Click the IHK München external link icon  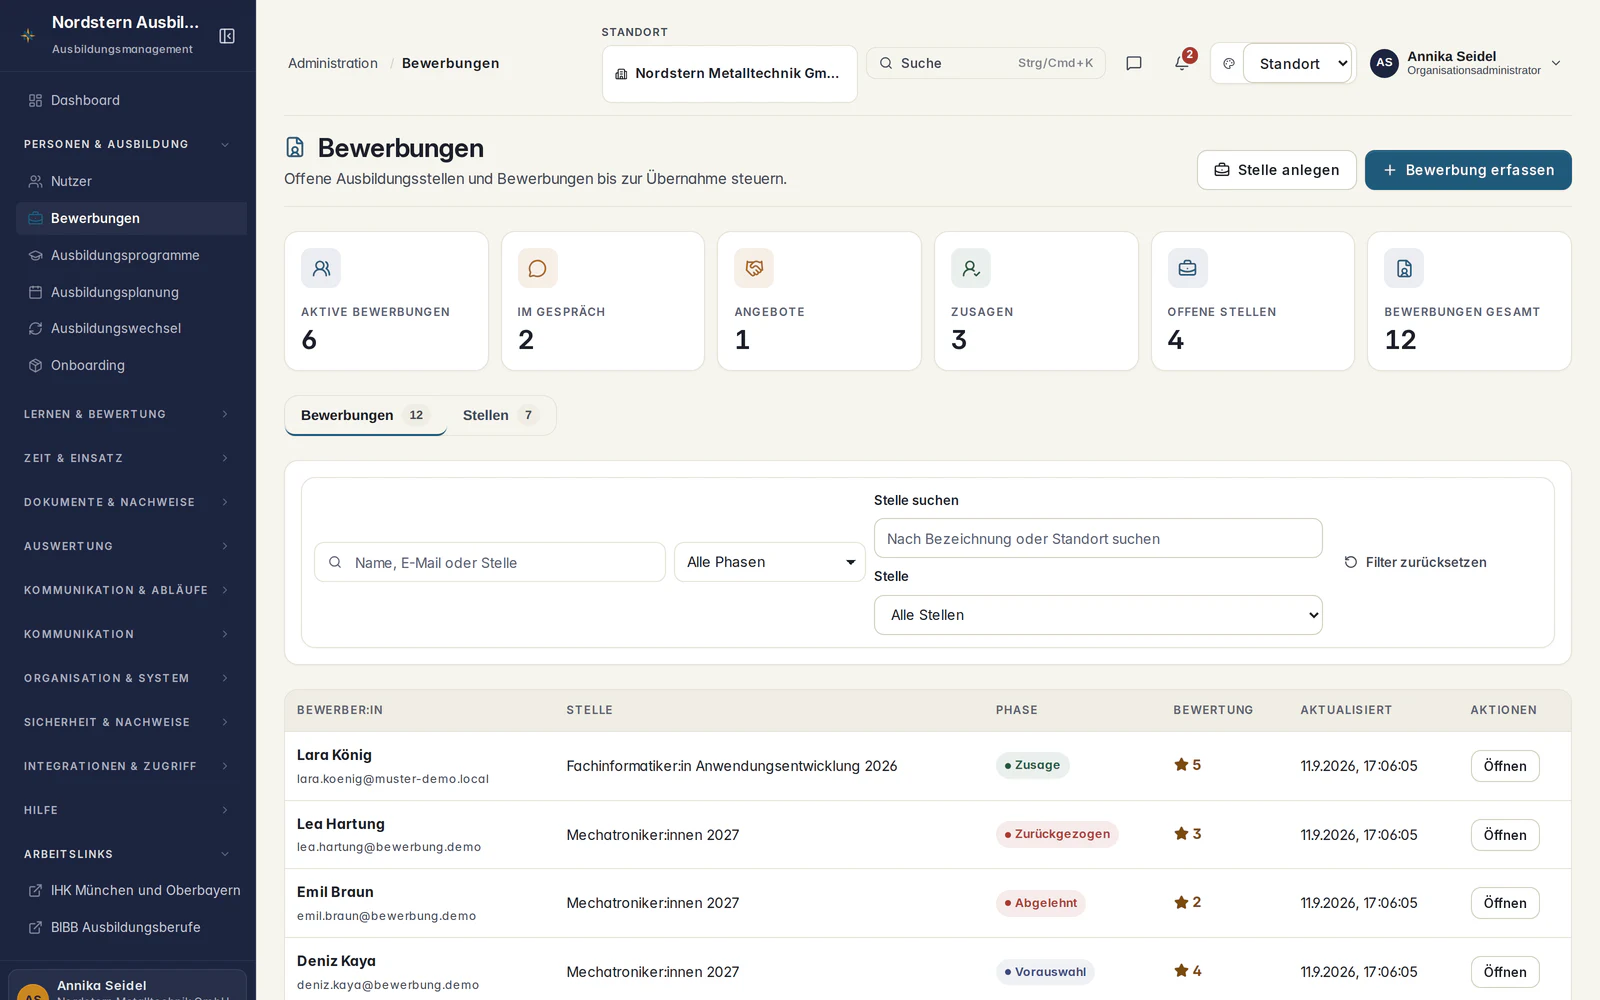36,890
